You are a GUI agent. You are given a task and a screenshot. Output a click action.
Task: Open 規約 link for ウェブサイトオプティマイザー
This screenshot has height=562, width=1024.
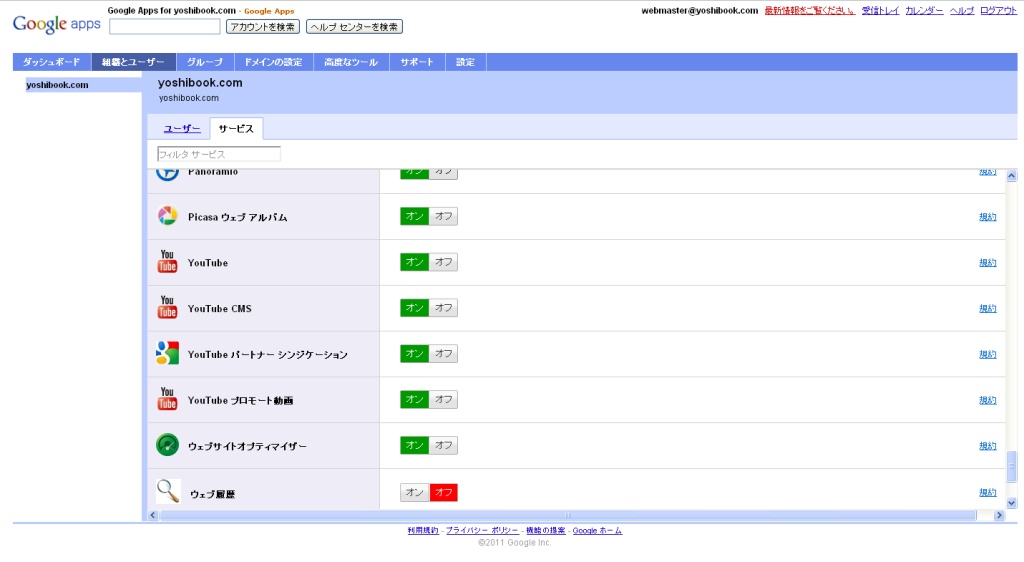tap(987, 446)
